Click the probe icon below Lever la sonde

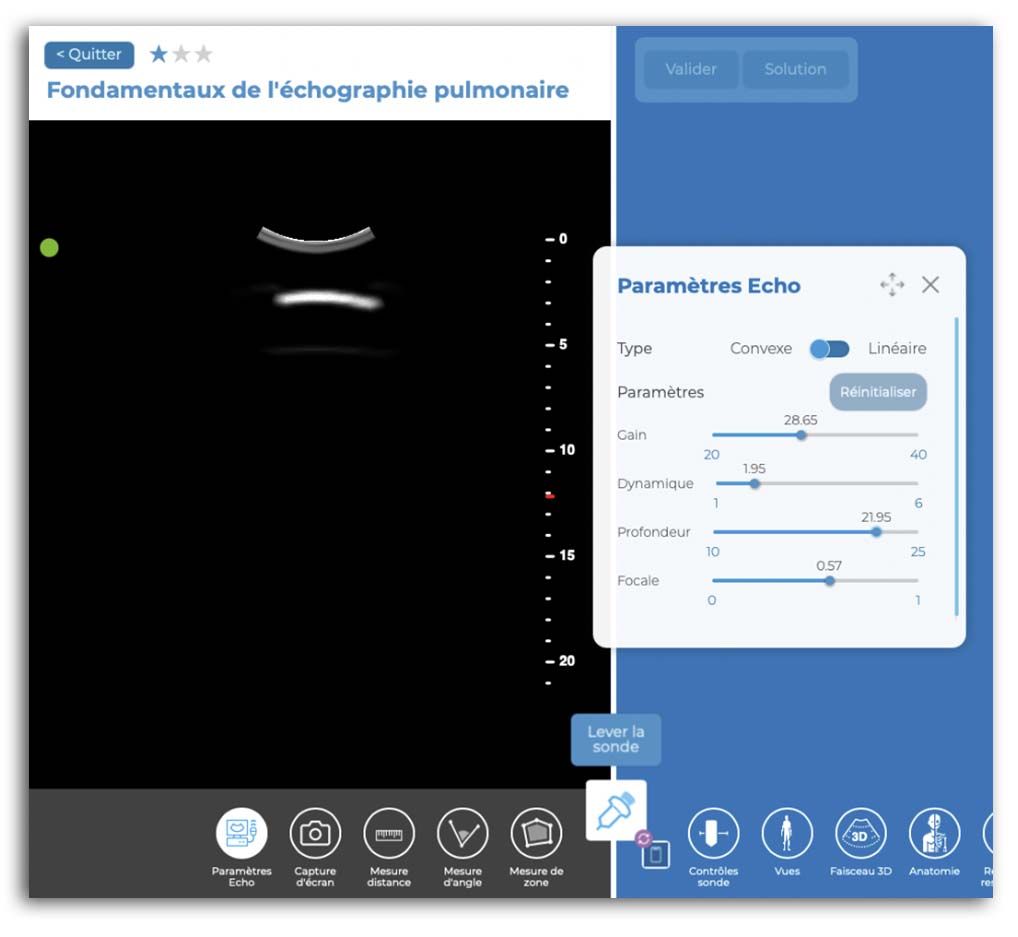point(616,810)
